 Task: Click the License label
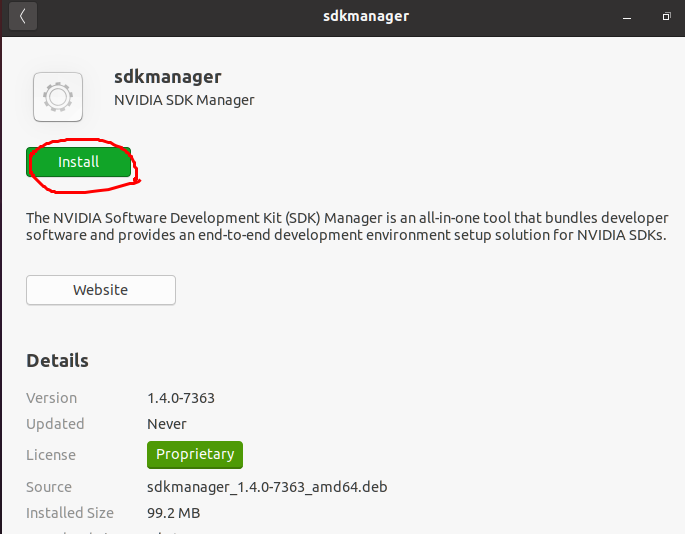tap(51, 455)
